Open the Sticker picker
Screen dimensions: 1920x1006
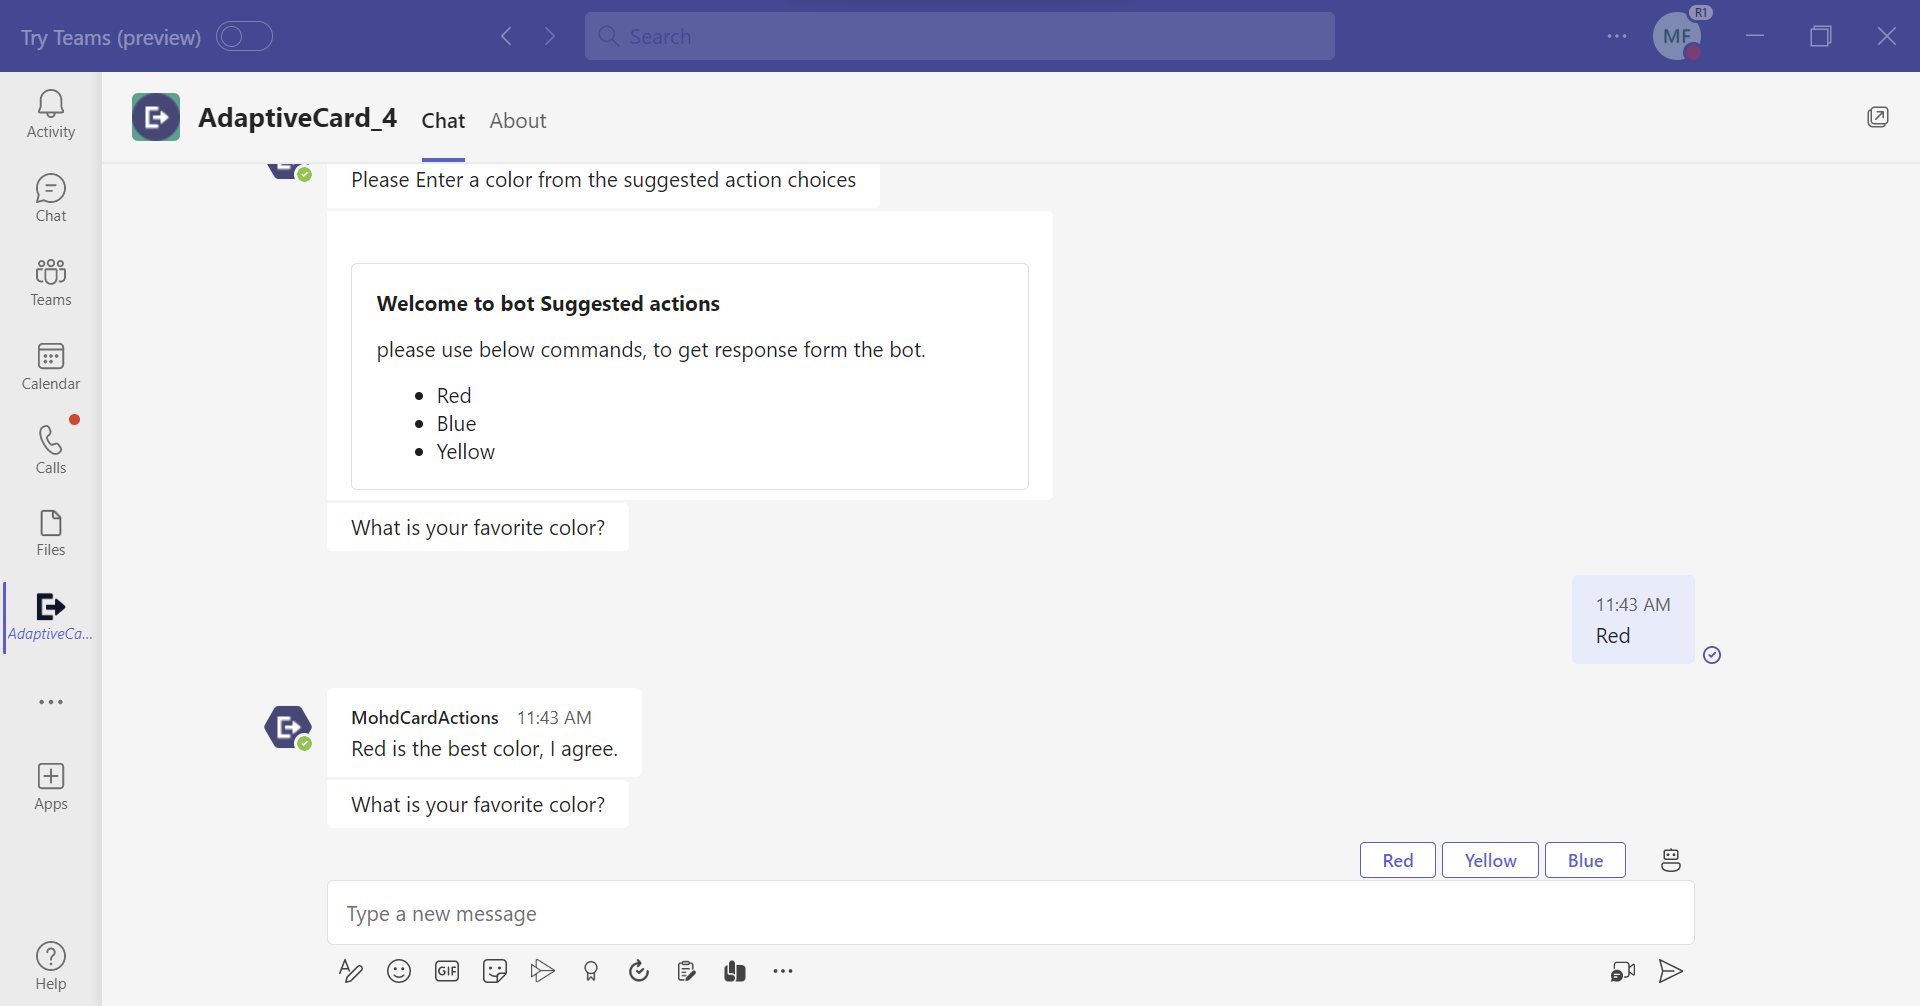(495, 971)
